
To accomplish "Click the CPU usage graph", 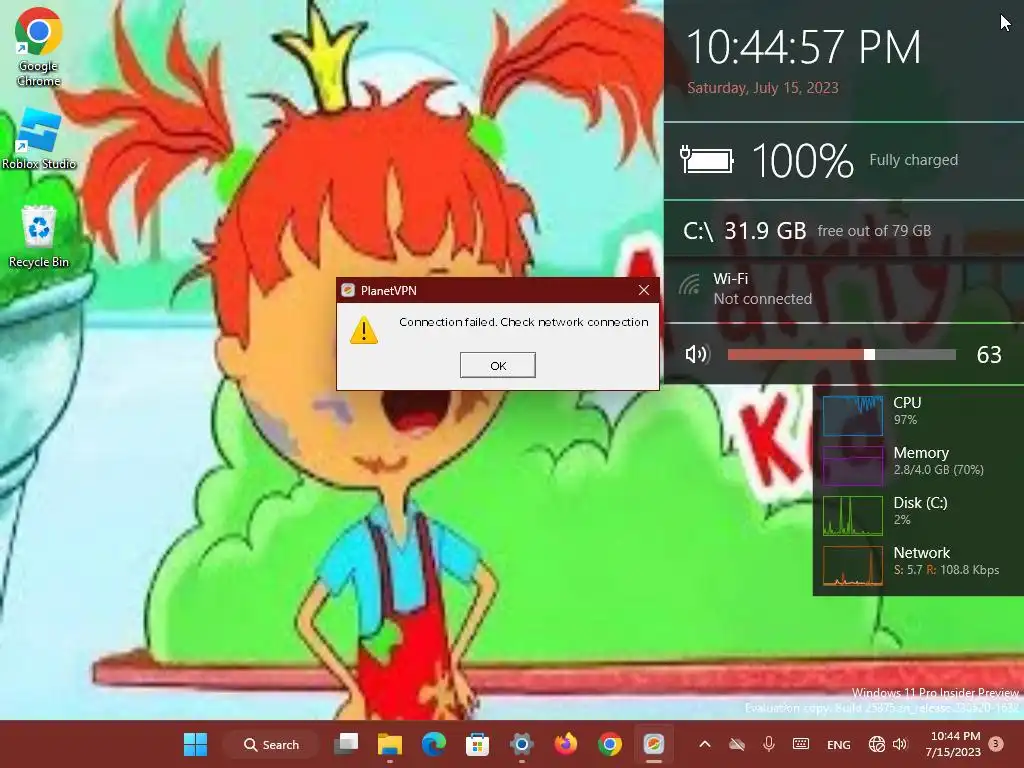I will tap(852, 415).
